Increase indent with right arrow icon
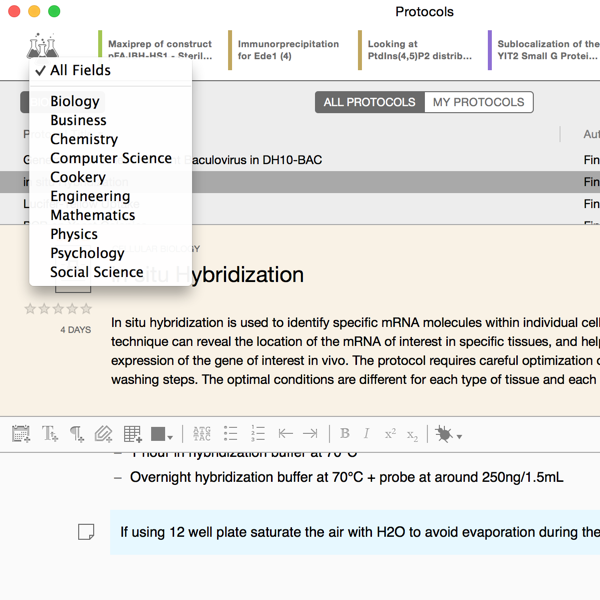Viewport: 600px width, 600px height. [x=310, y=434]
